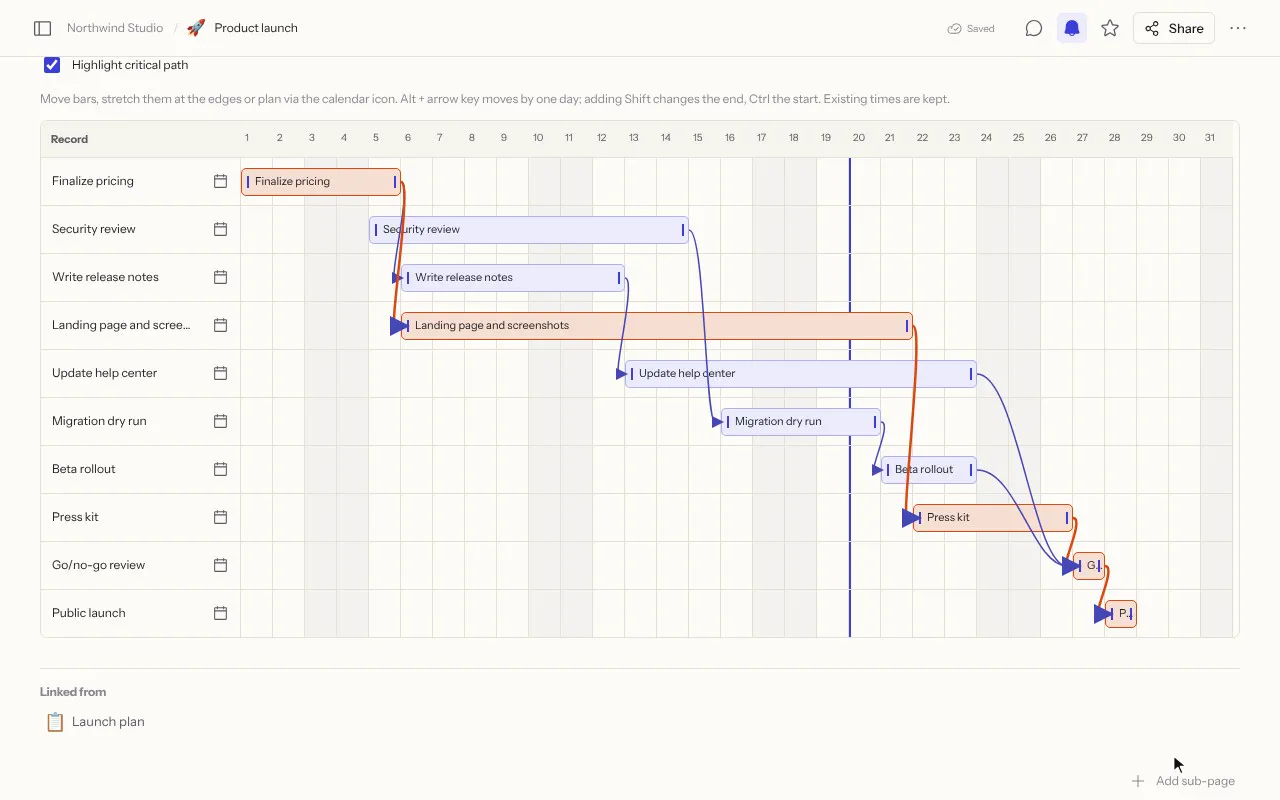
Task: Select the Public launch gantt bar
Action: [x=1121, y=614]
